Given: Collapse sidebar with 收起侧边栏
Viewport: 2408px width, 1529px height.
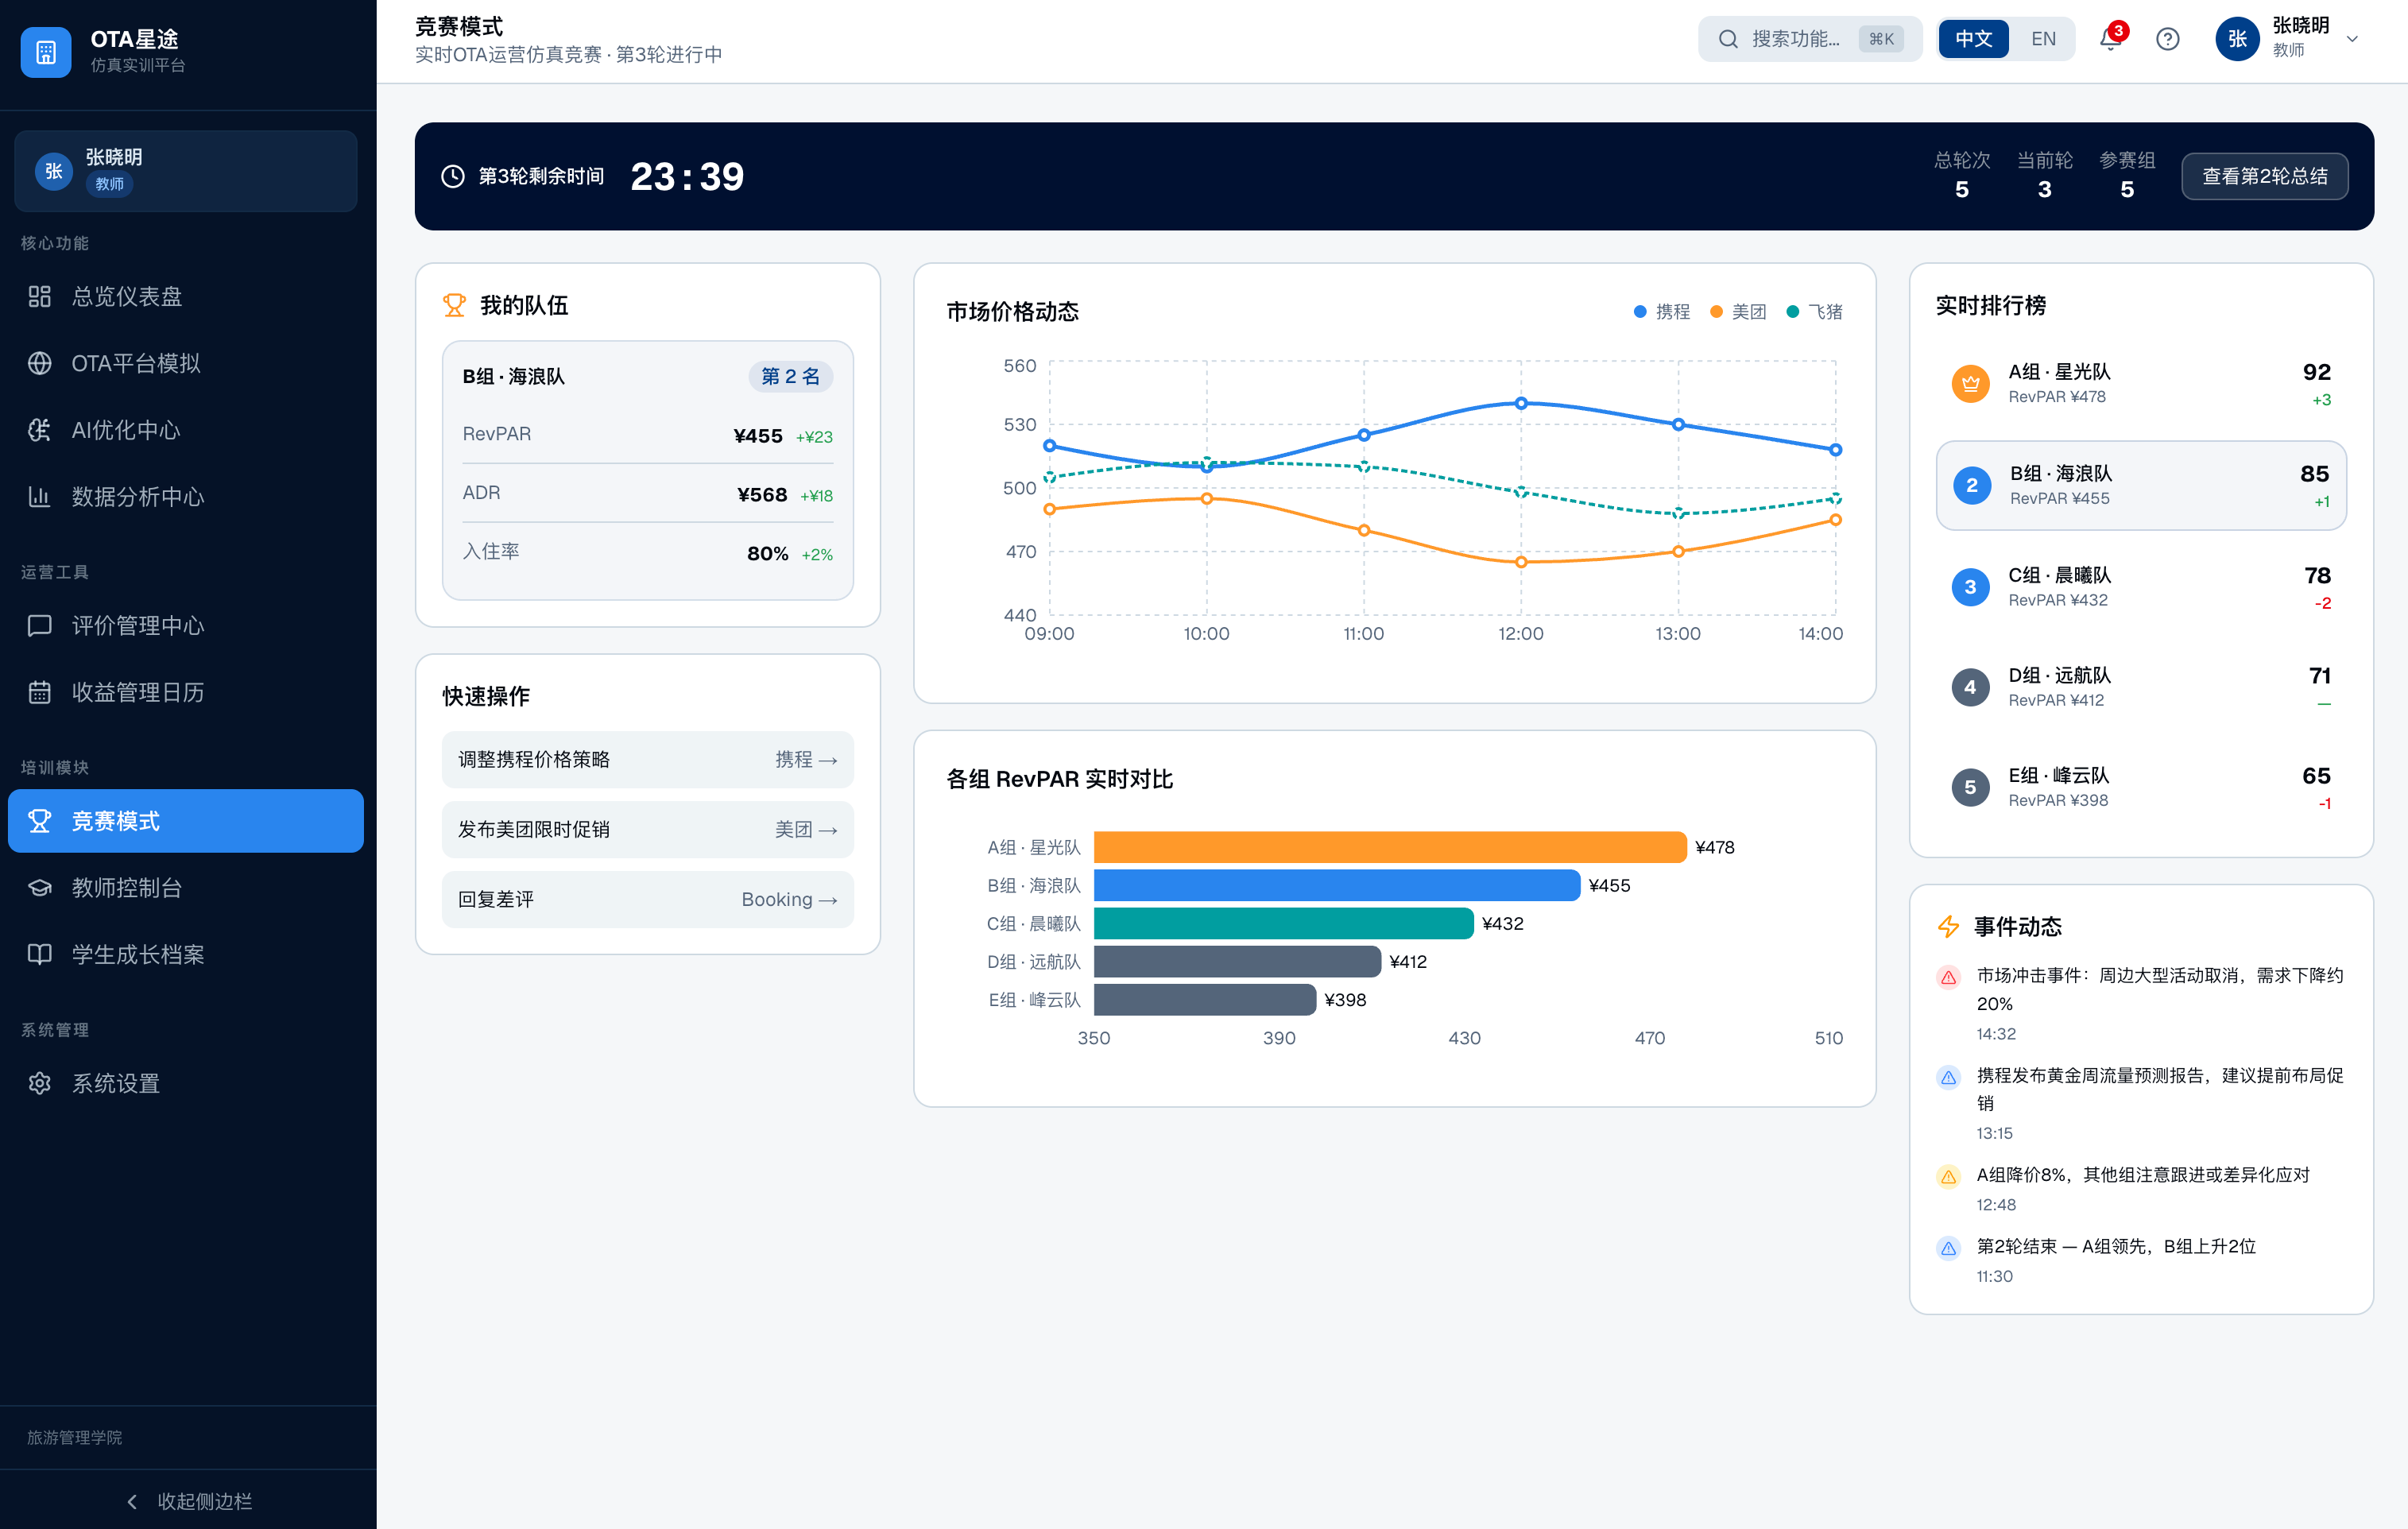Looking at the screenshot, I should pos(188,1500).
